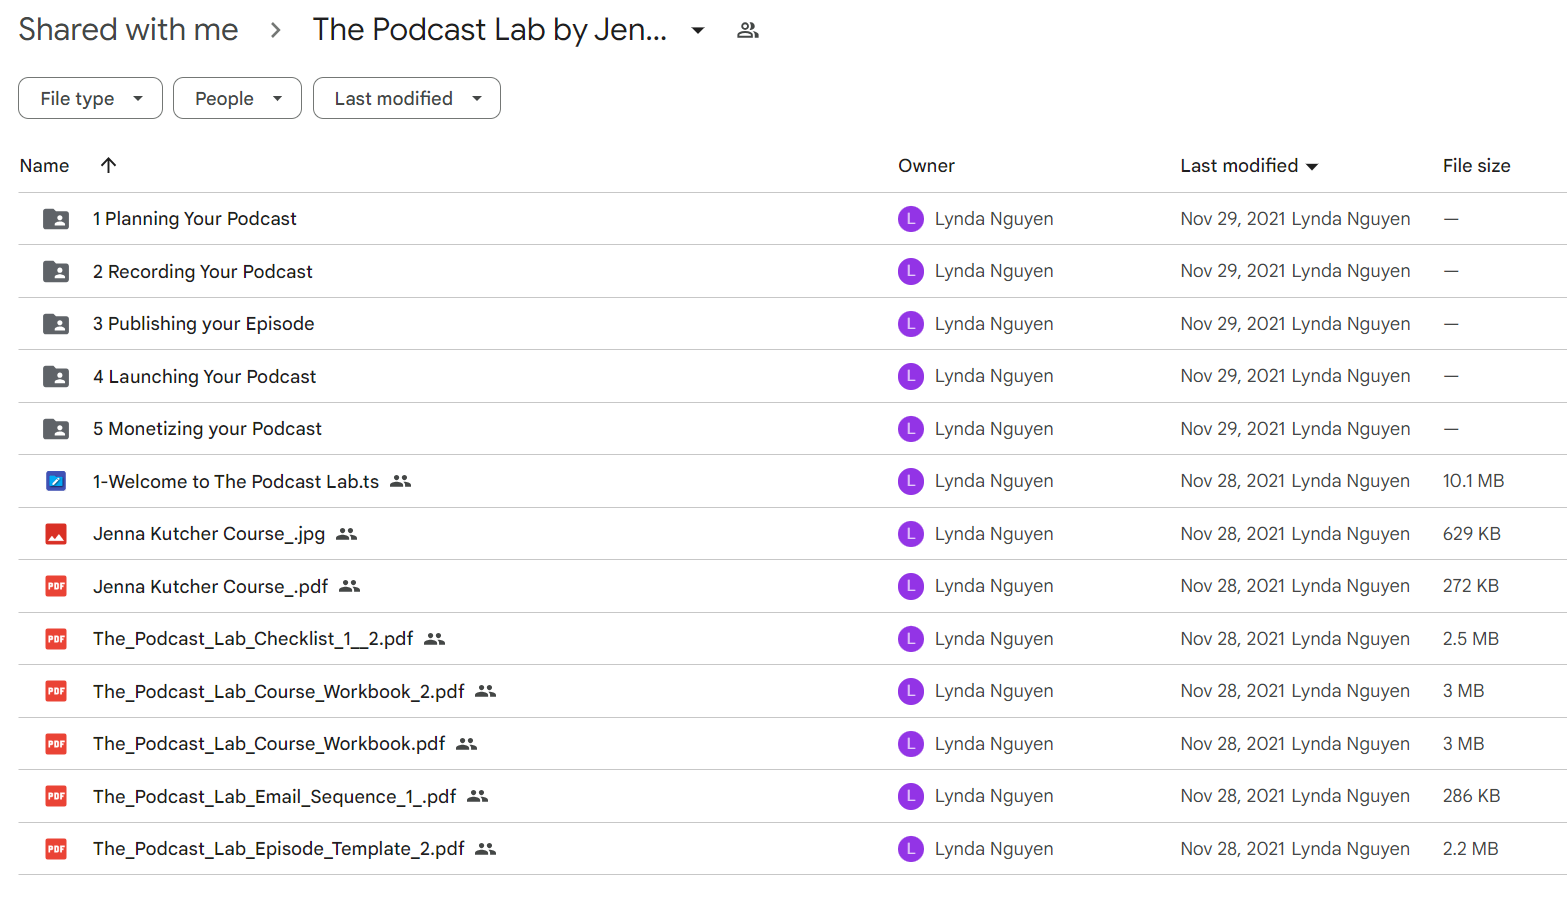1567x904 pixels.
Task: Click Nov 29, 2021 date in the 5 Monetizing row
Action: [x=1233, y=429]
